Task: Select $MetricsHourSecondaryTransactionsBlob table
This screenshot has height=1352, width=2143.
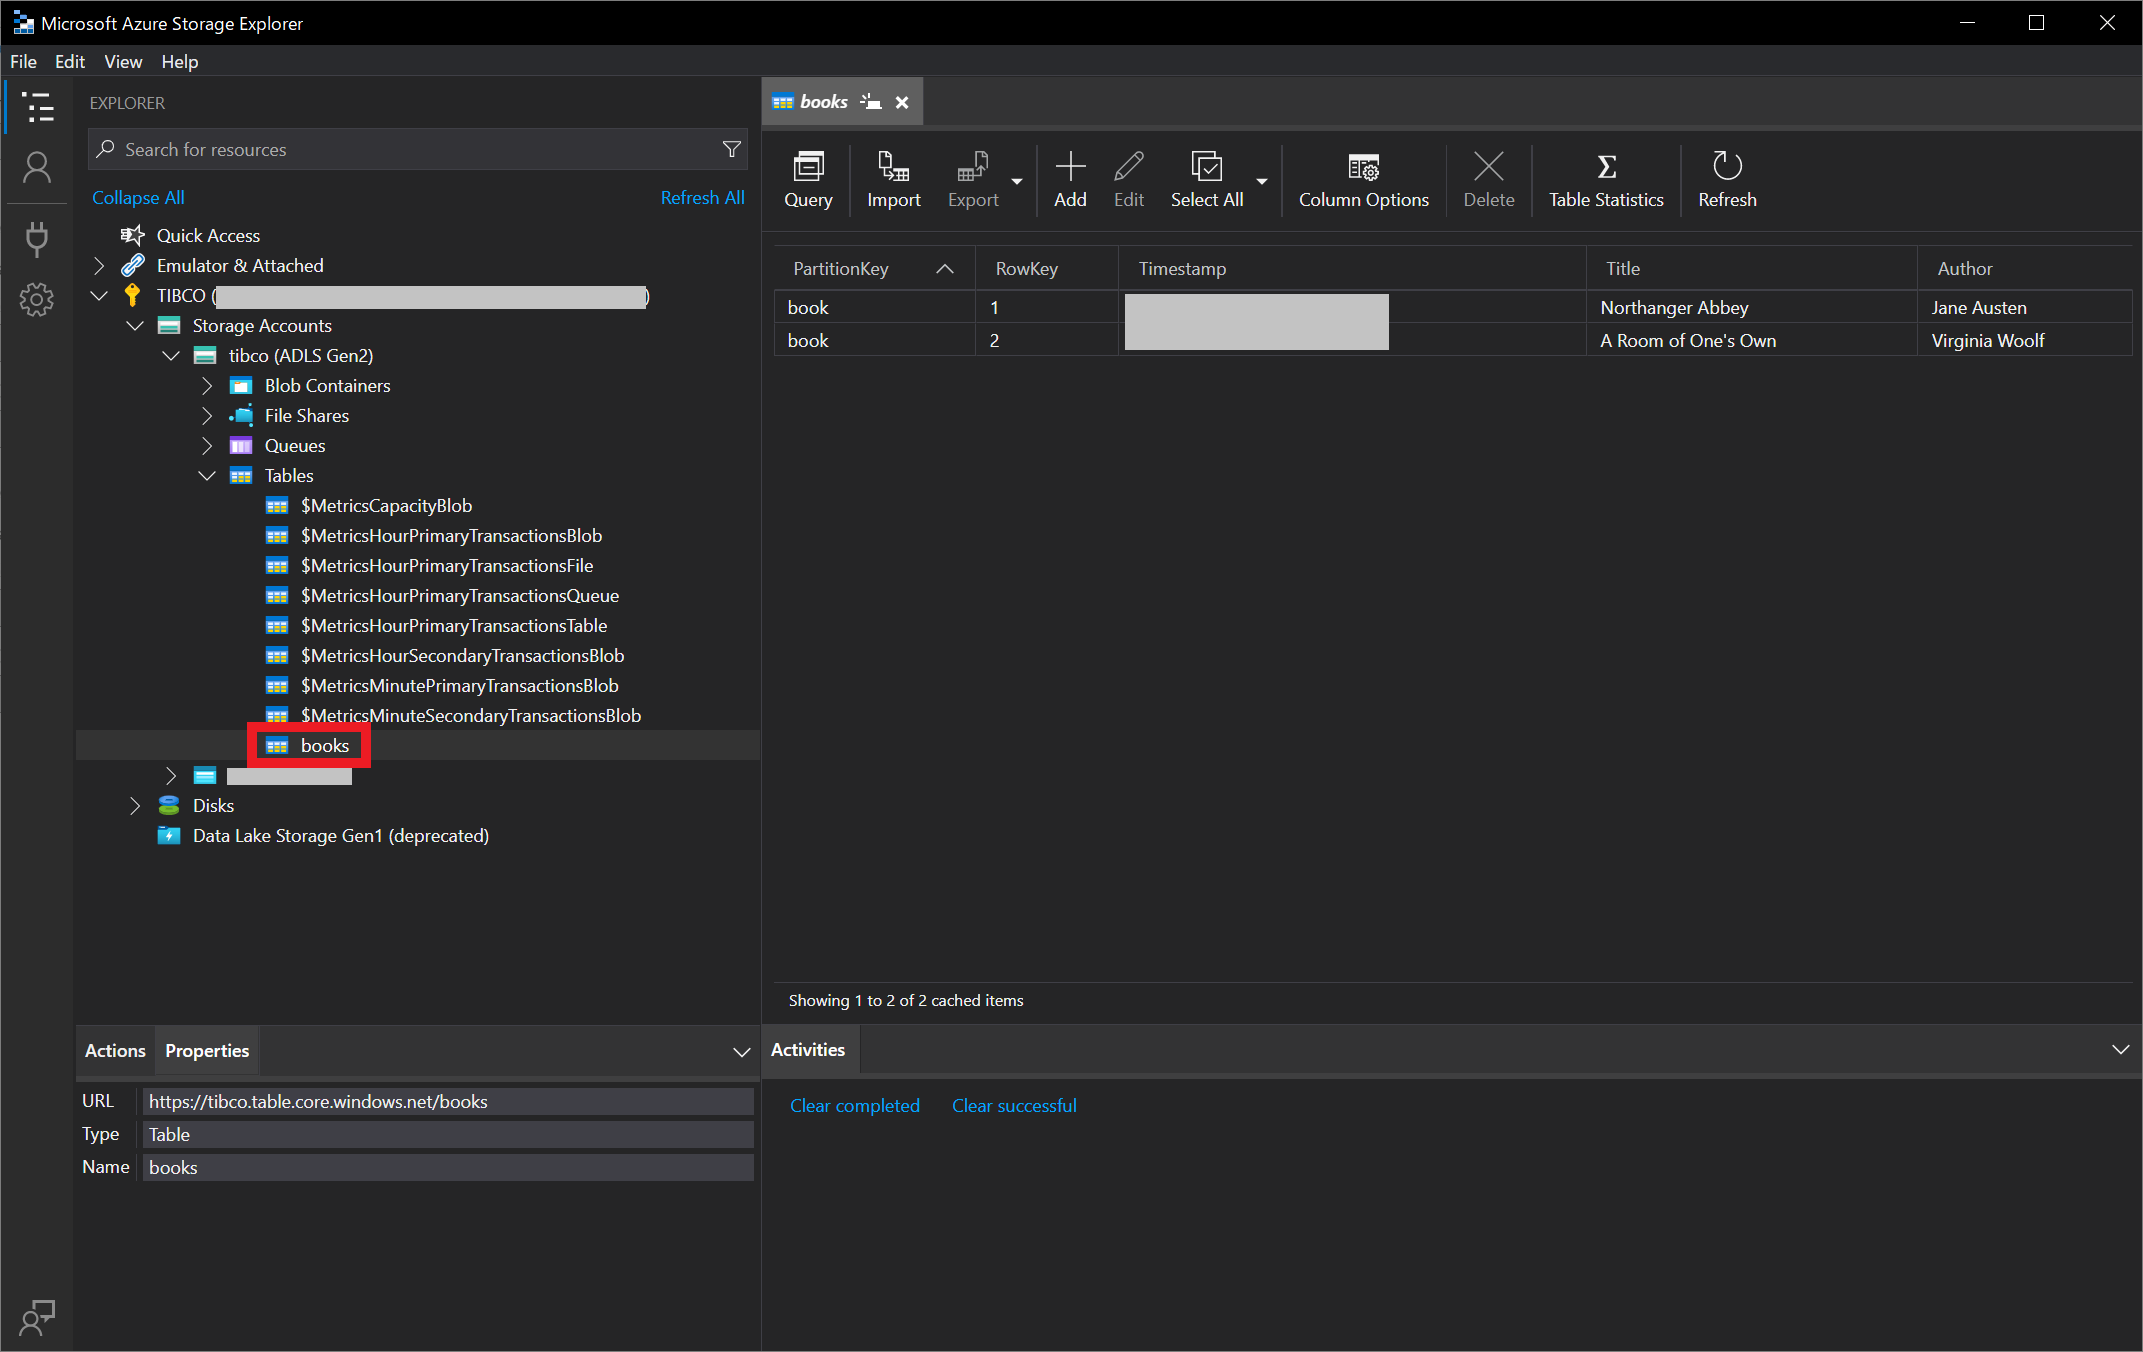Action: pyautogui.click(x=462, y=655)
